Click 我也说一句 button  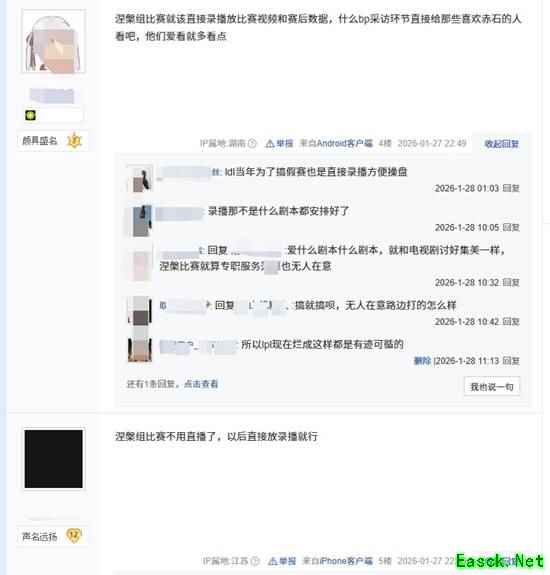click(492, 387)
